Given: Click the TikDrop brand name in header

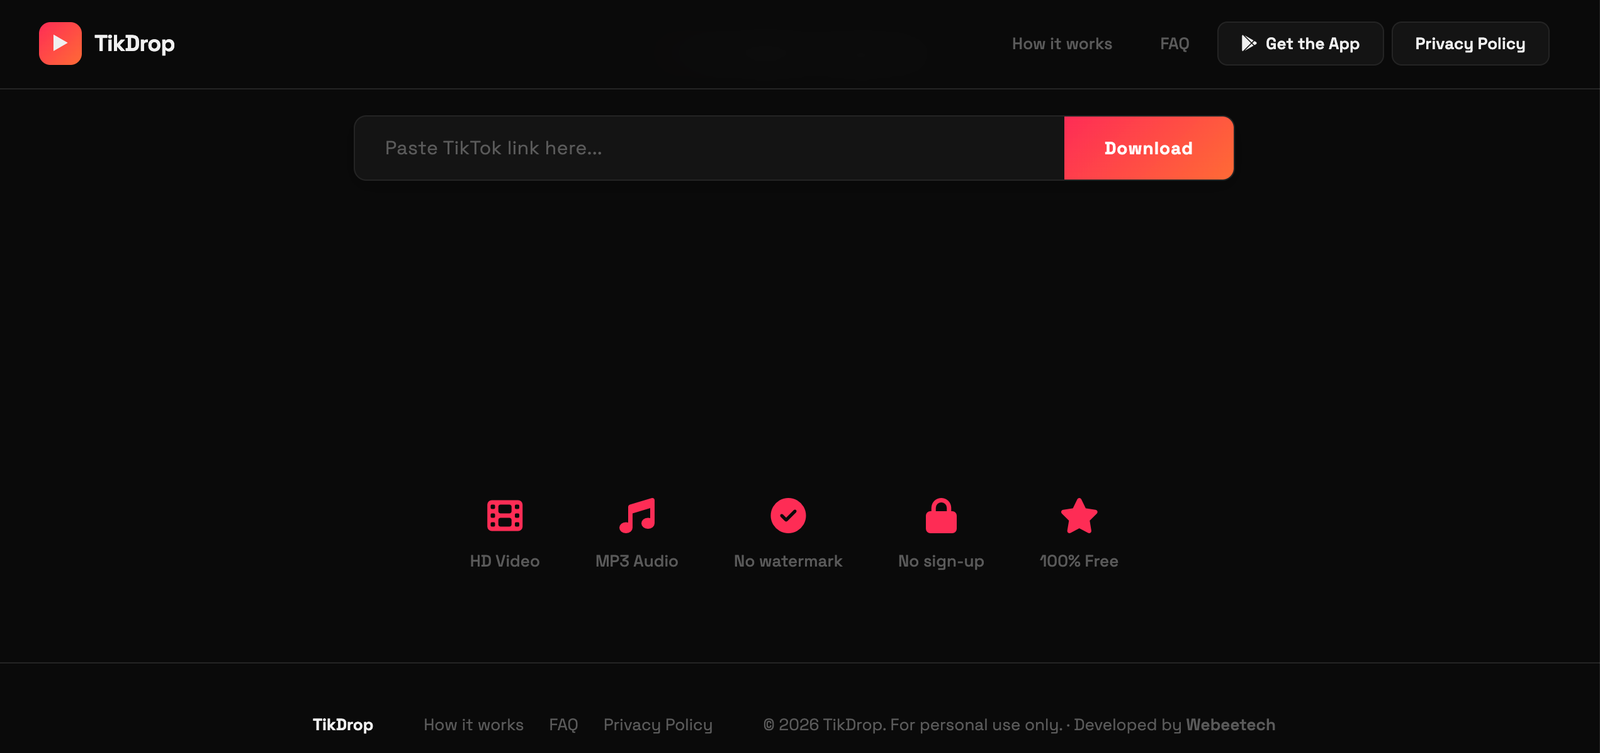Looking at the screenshot, I should pyautogui.click(x=134, y=44).
